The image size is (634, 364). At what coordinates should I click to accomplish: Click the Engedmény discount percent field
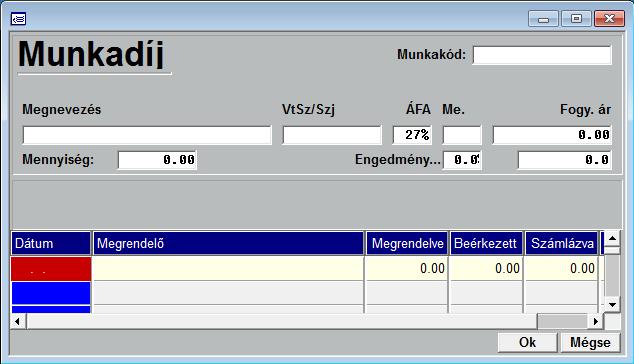tap(462, 160)
